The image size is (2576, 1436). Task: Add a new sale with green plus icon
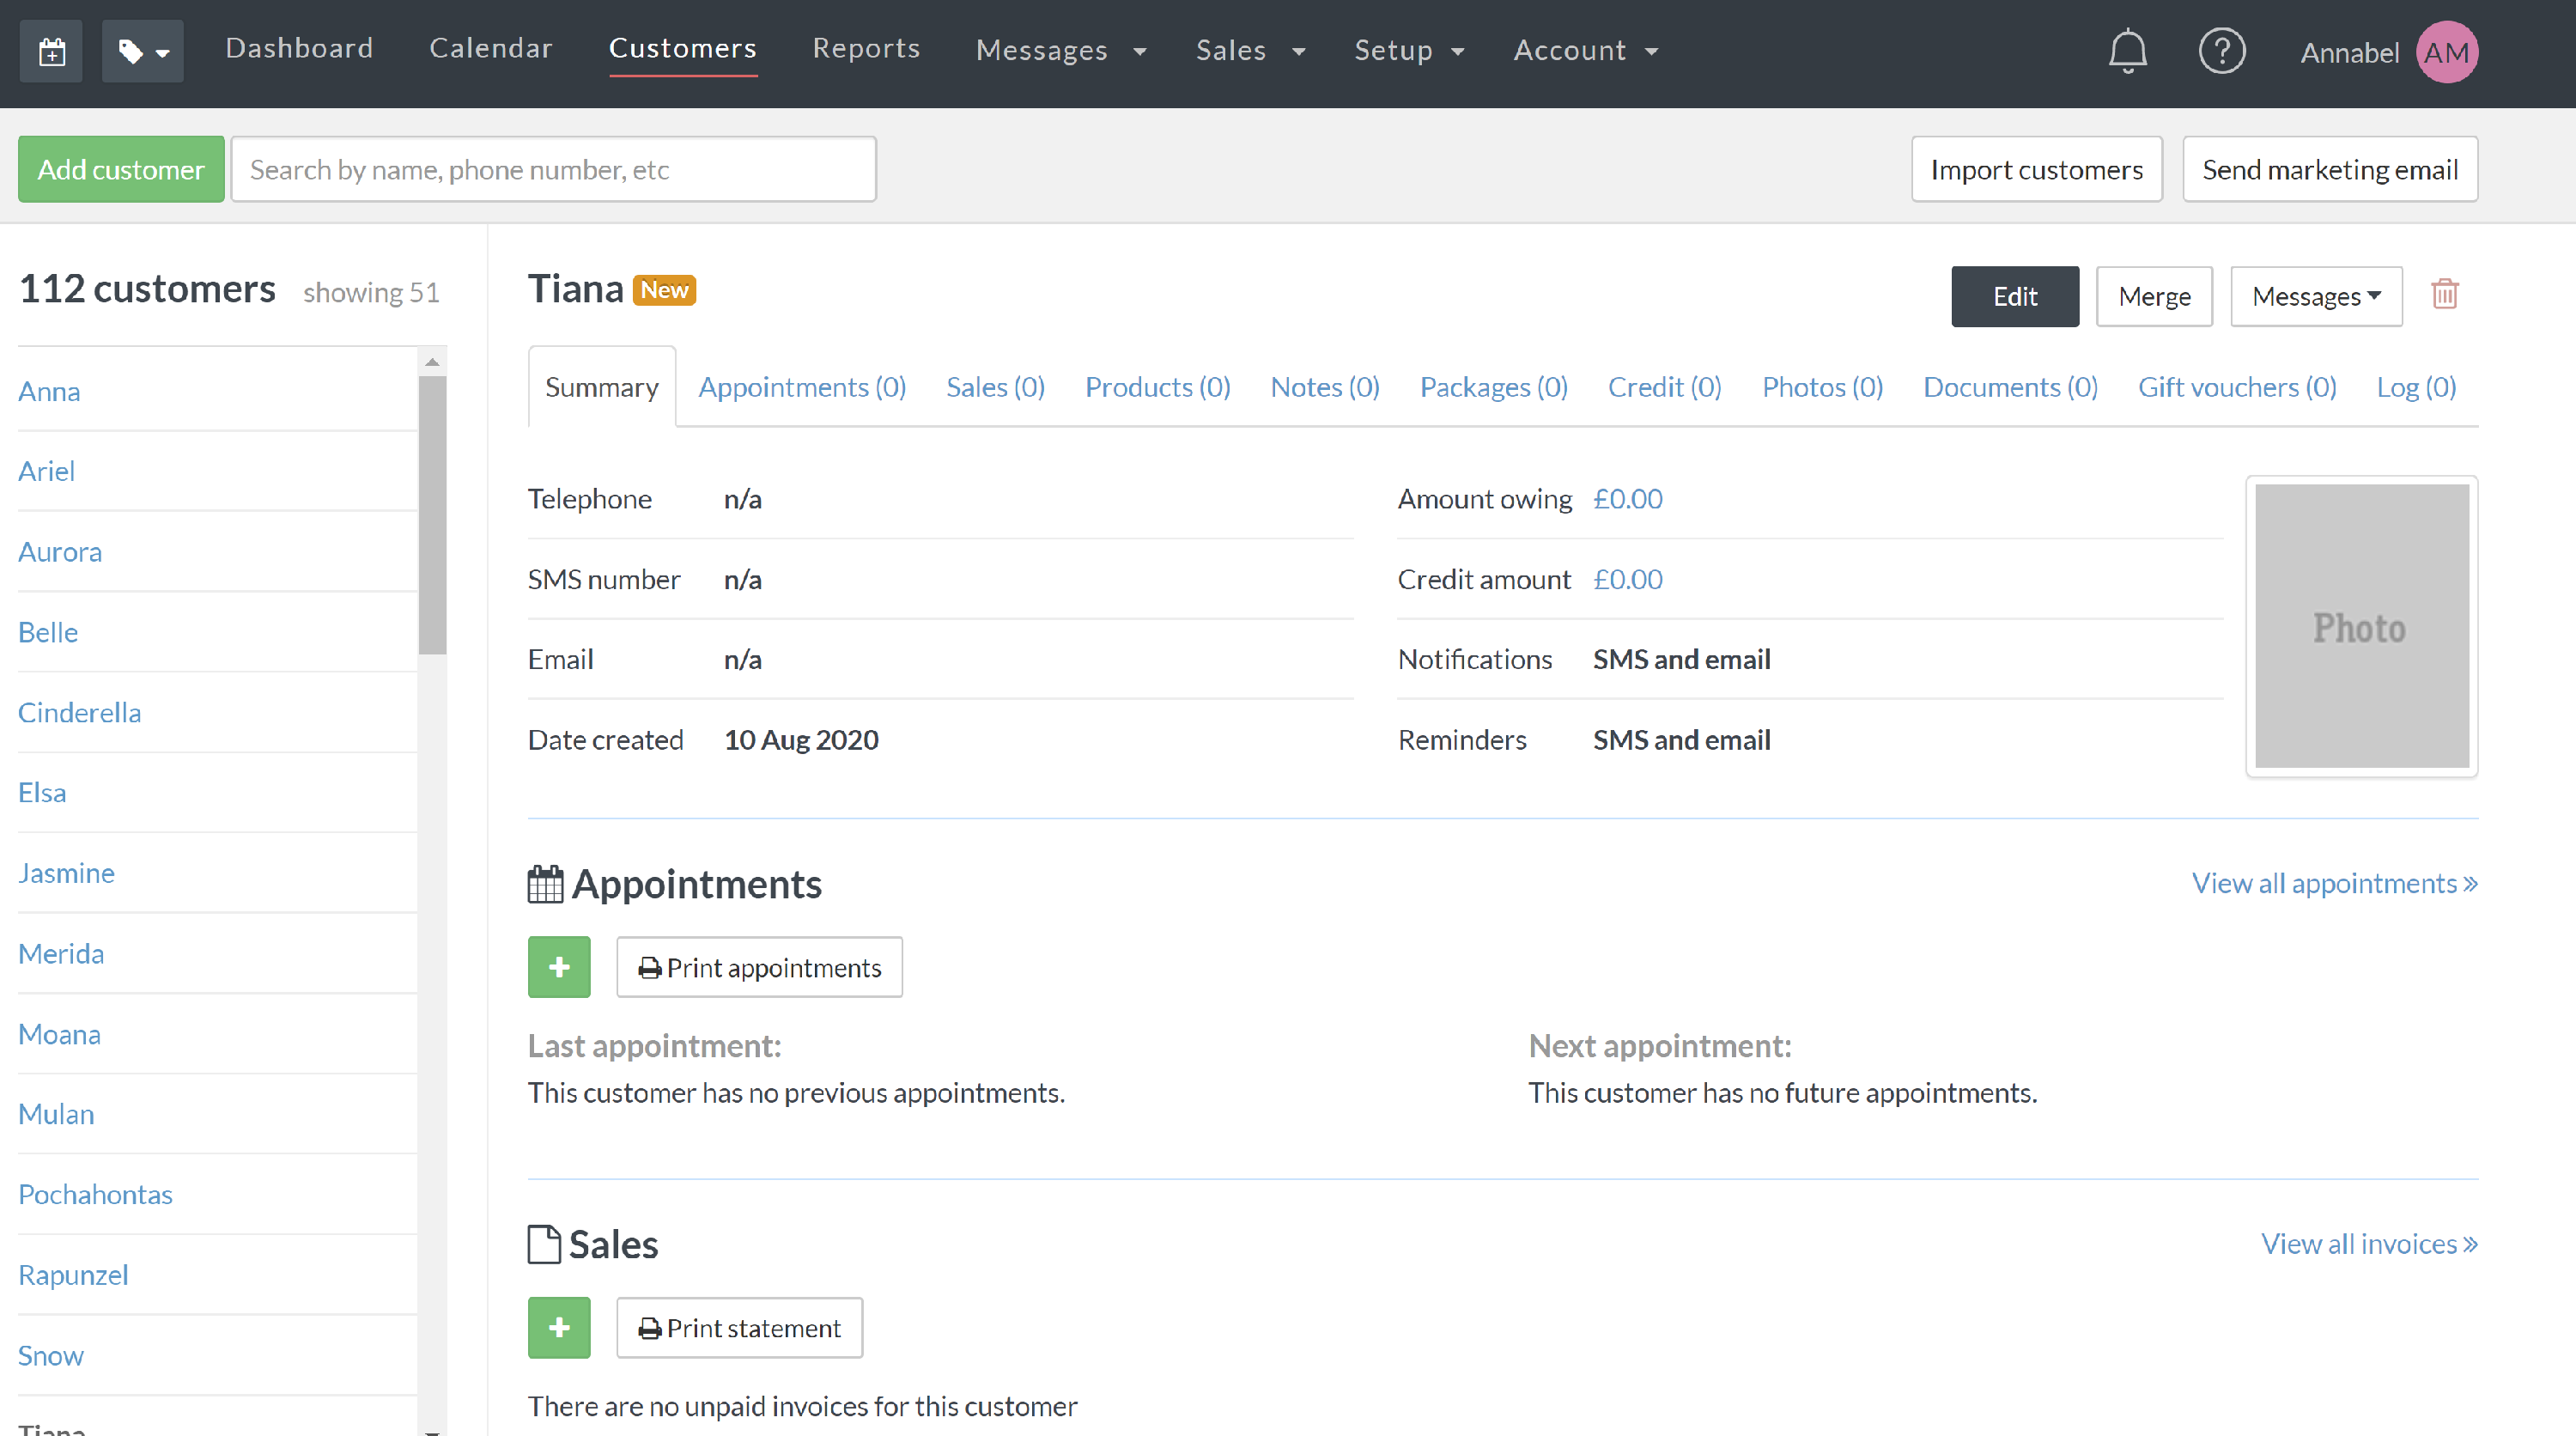[x=558, y=1327]
